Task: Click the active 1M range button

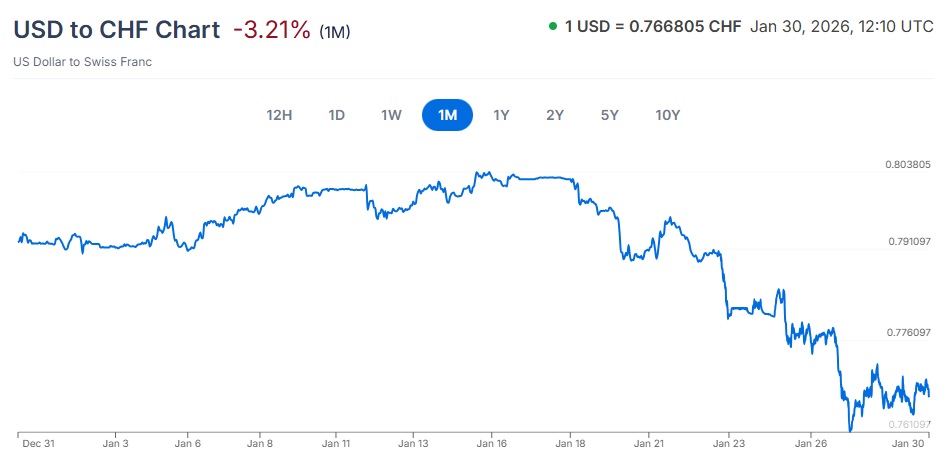Action: [447, 115]
